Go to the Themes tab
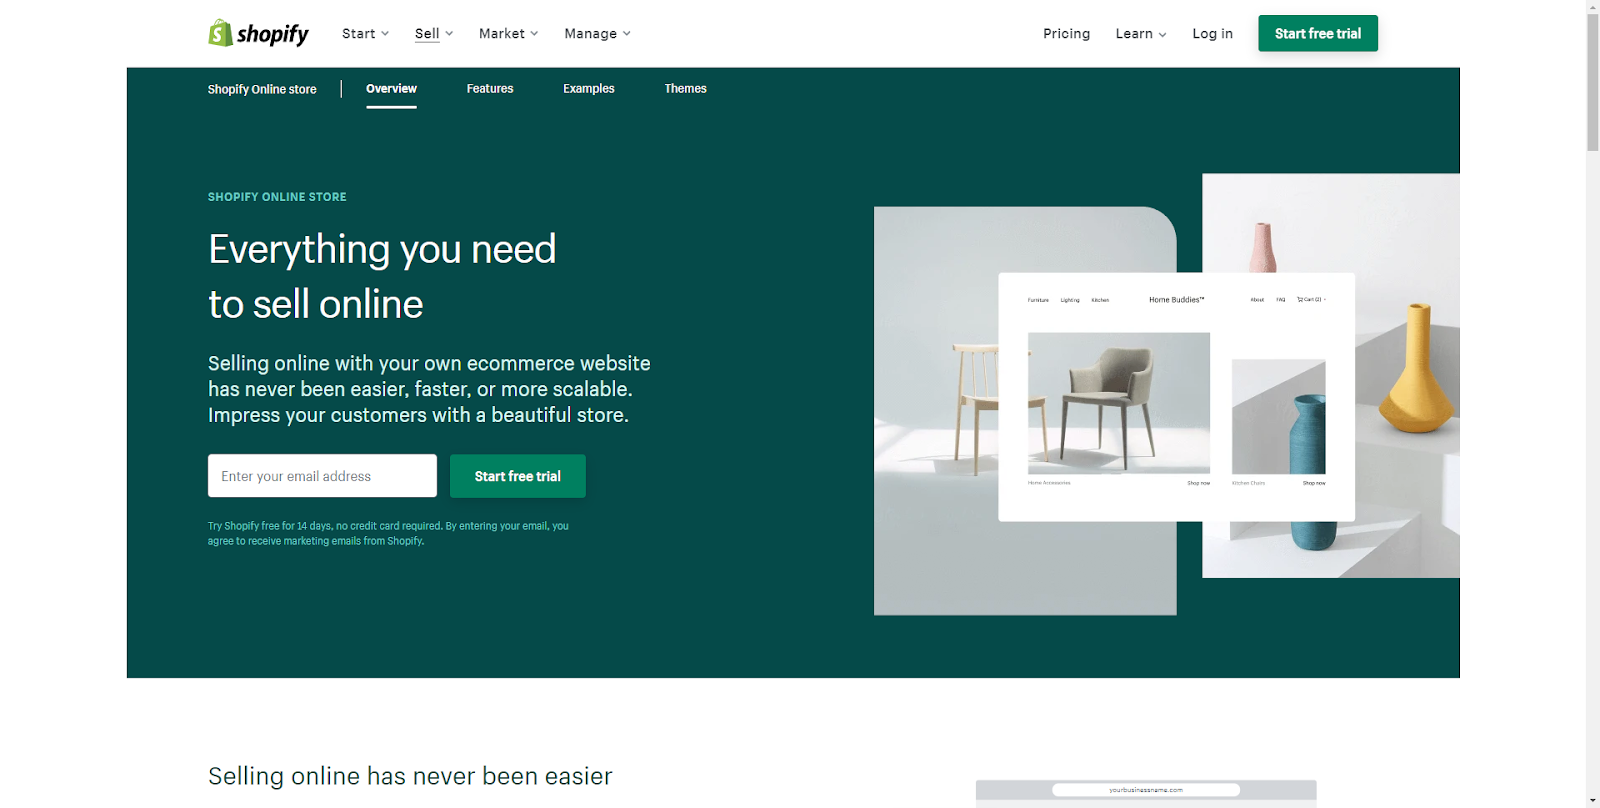 686,89
